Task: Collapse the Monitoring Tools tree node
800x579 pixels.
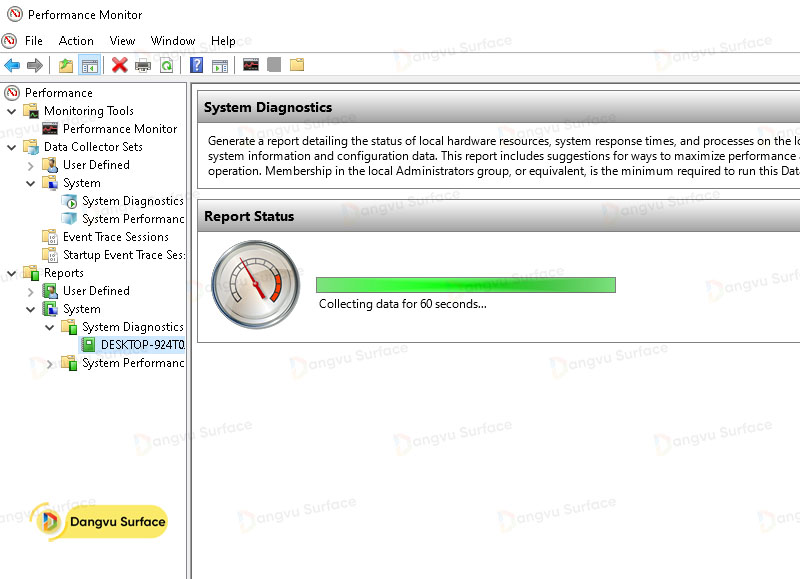Action: pos(12,111)
